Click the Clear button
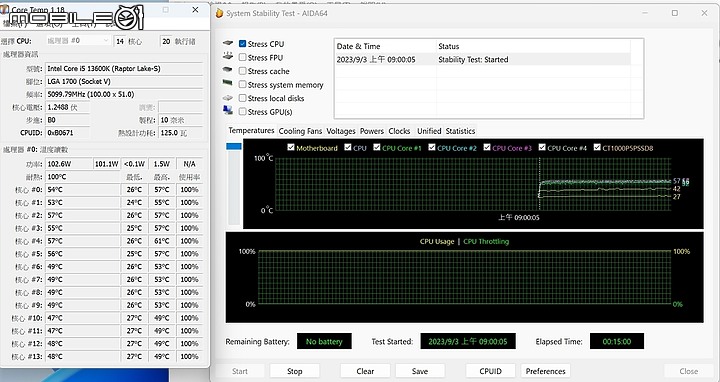Viewport: 720px width, 382px height. pos(365,371)
